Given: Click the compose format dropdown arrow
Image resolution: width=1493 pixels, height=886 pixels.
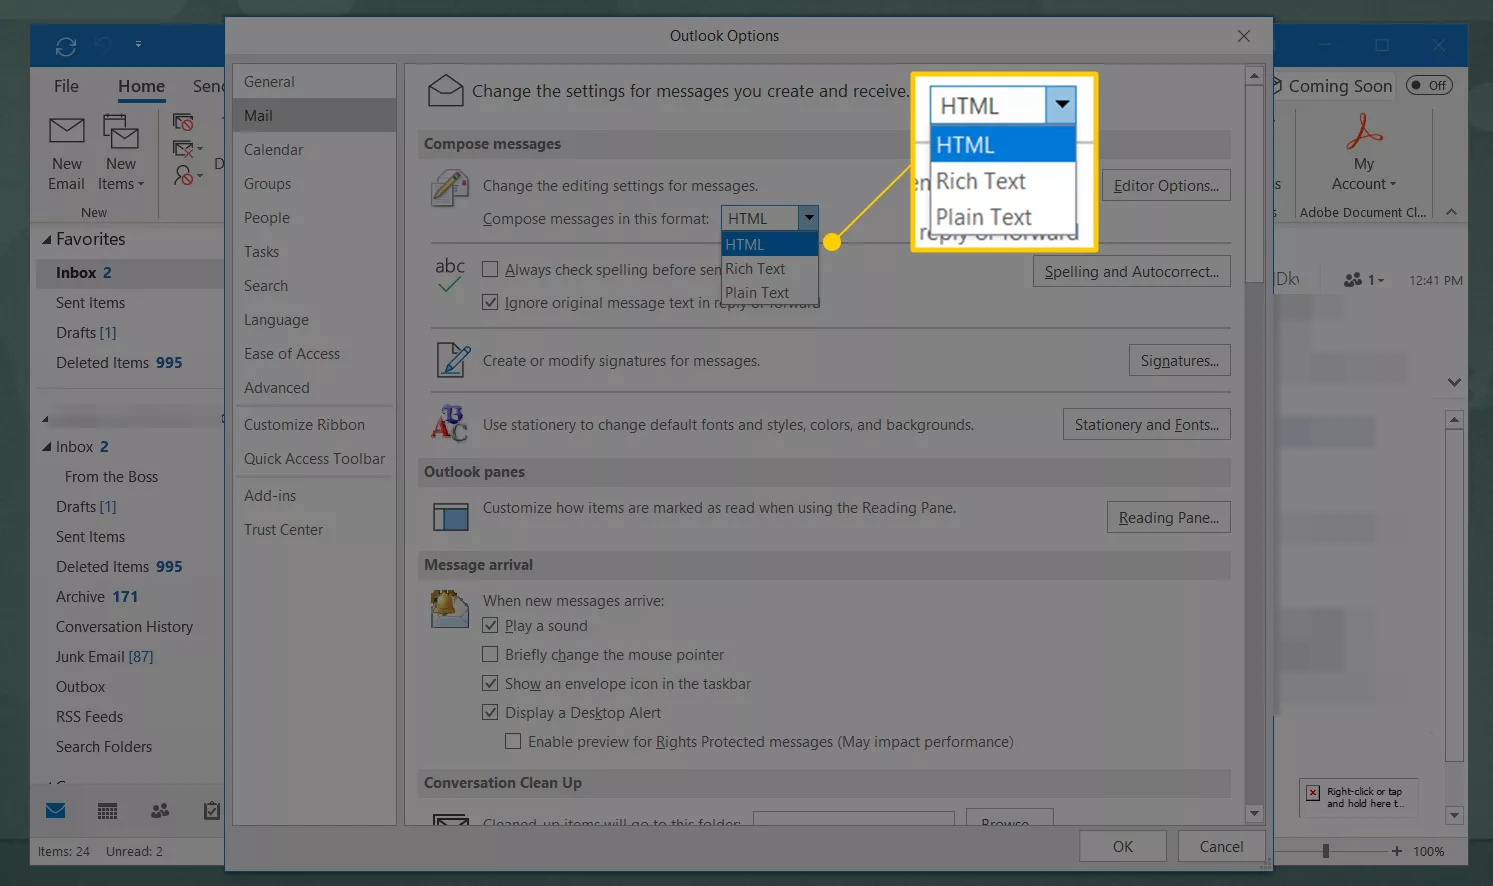Looking at the screenshot, I should tap(808, 218).
